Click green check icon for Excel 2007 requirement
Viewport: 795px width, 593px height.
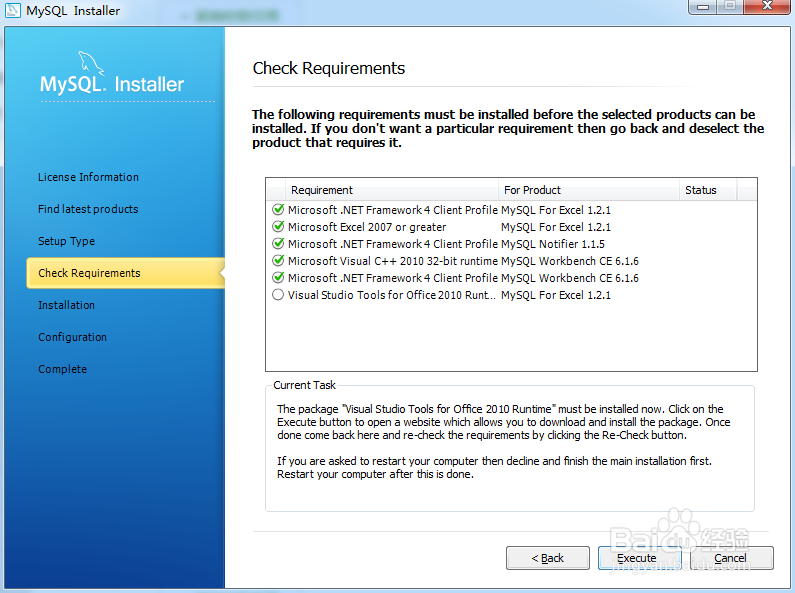[x=278, y=227]
